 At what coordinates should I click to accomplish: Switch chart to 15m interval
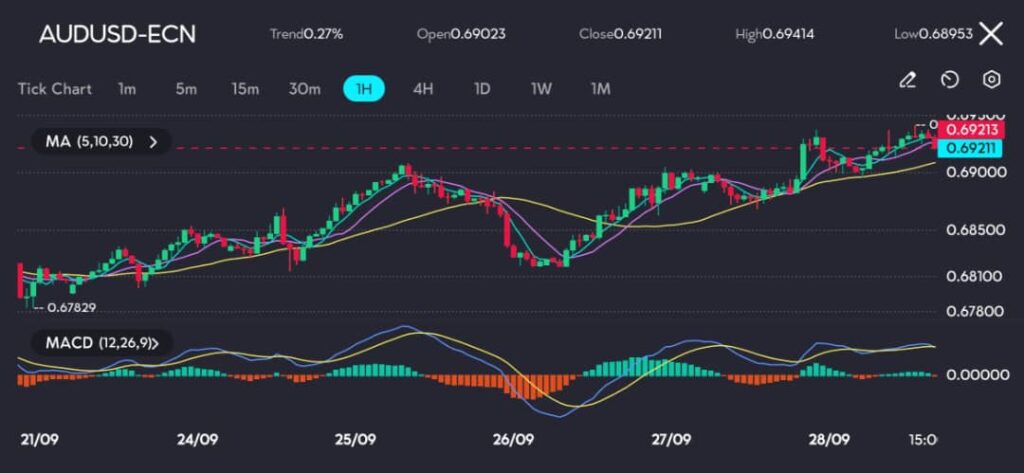pos(245,89)
